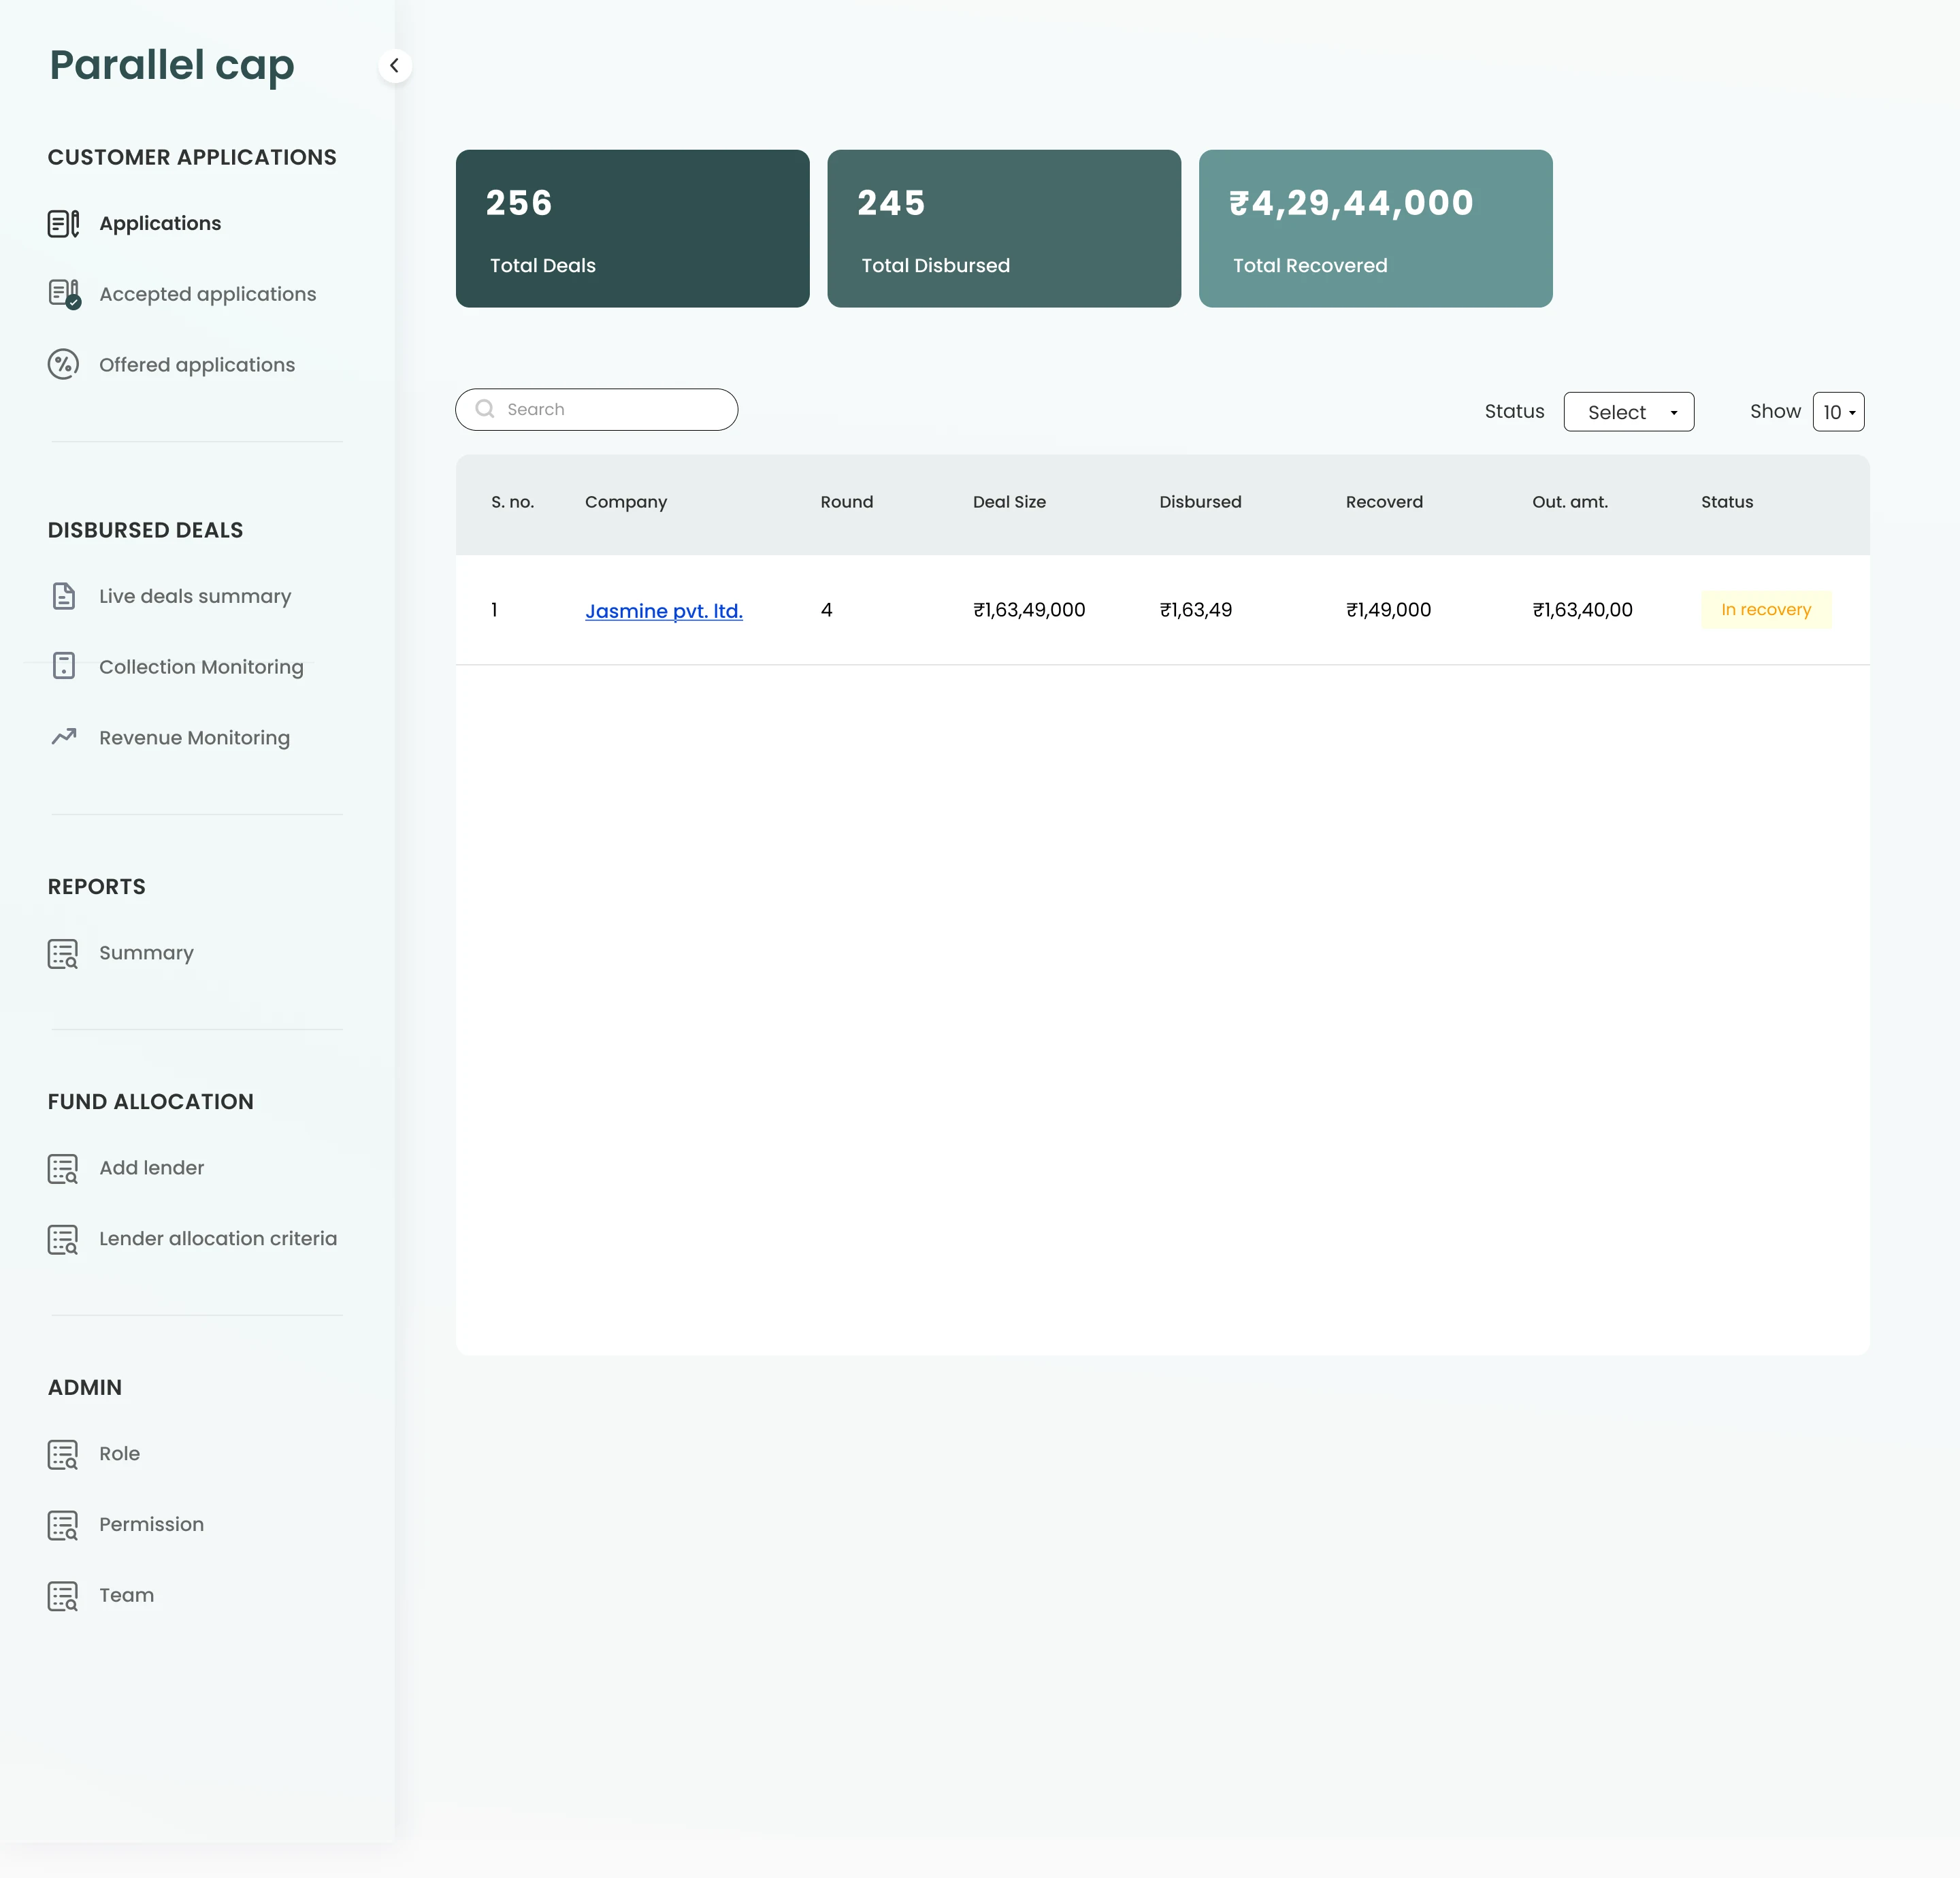Click the Team admin icon
The width and height of the screenshot is (1960, 1878).
click(x=63, y=1596)
